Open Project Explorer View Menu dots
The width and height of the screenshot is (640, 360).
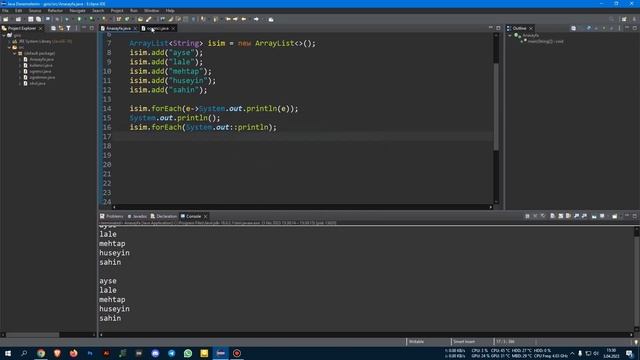(x=76, y=28)
